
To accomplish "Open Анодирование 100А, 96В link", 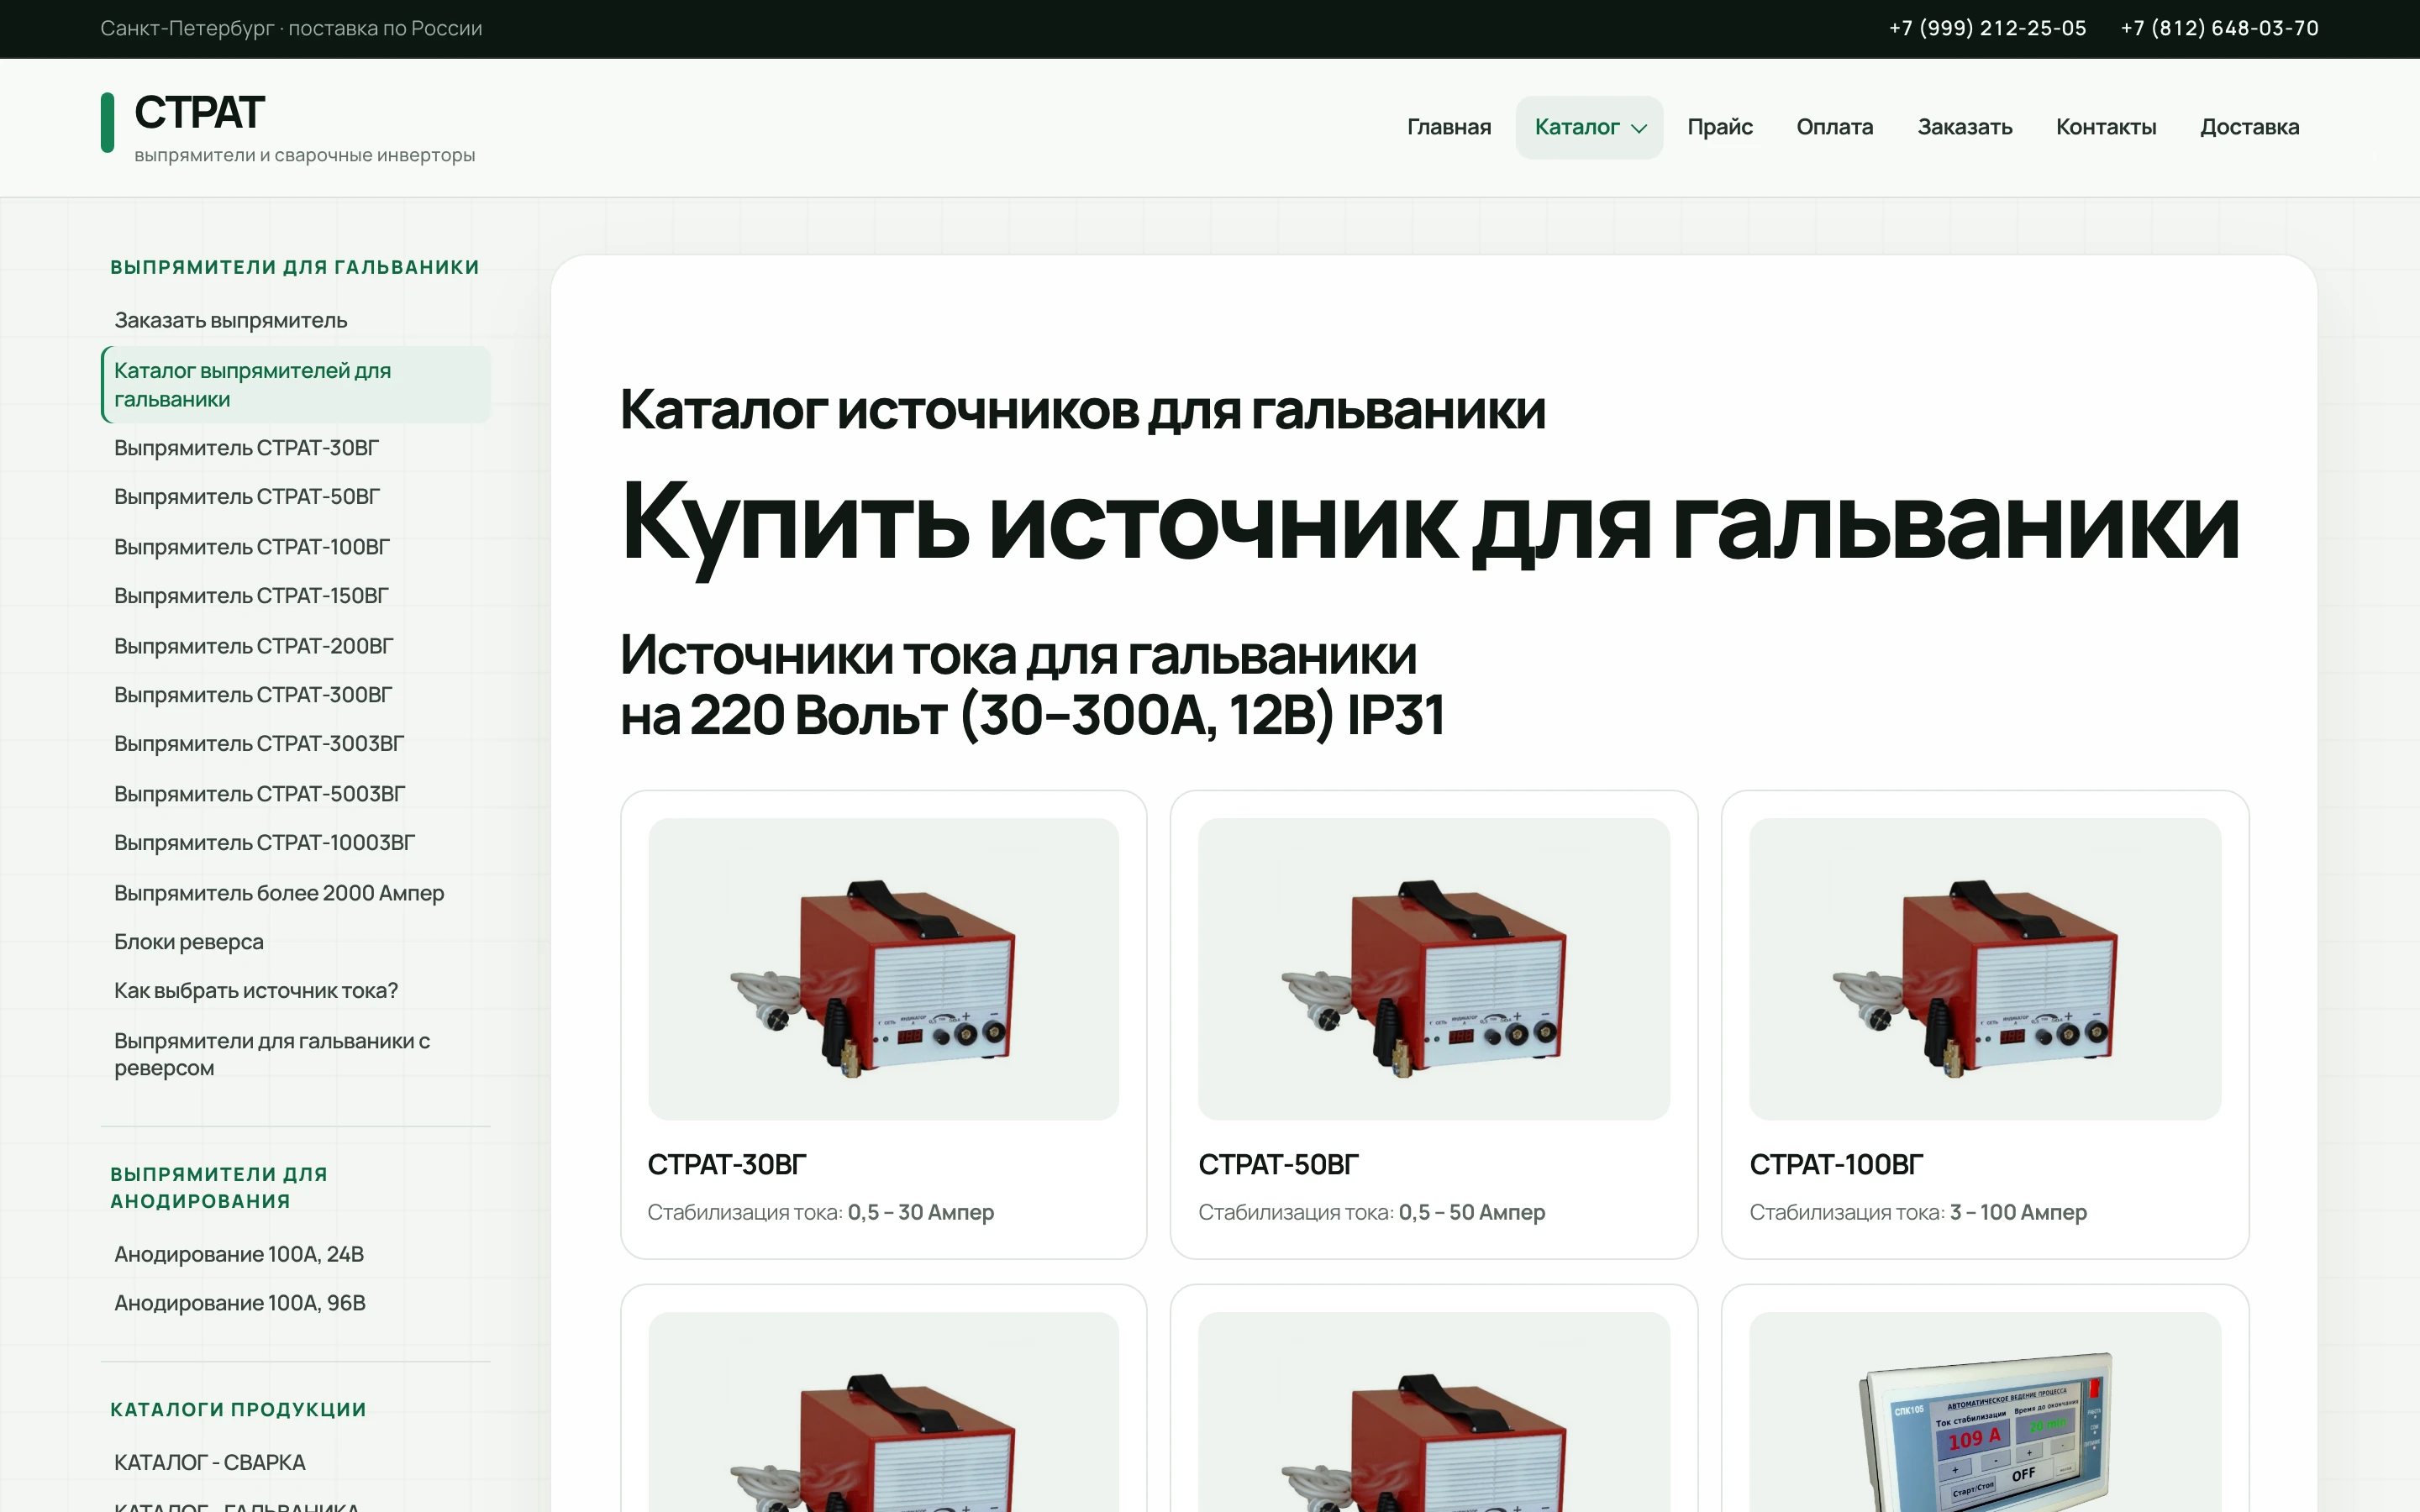I will (x=296, y=1303).
